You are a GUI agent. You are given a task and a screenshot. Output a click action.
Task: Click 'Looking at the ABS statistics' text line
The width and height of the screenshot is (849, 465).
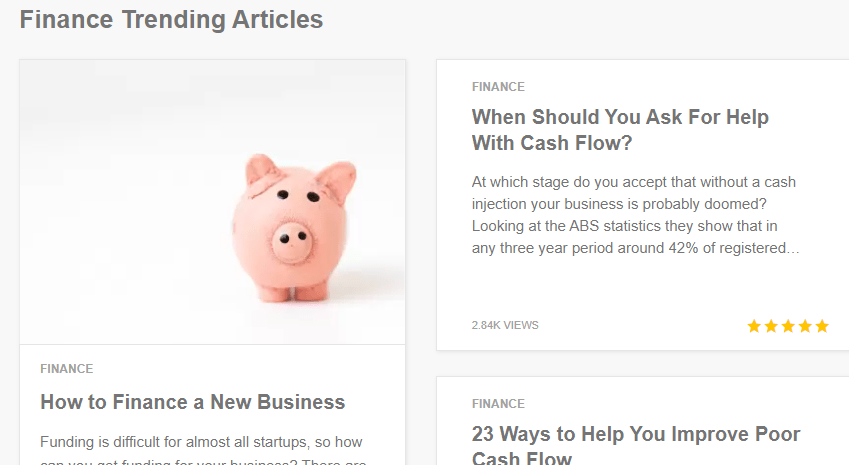pyautogui.click(x=624, y=226)
